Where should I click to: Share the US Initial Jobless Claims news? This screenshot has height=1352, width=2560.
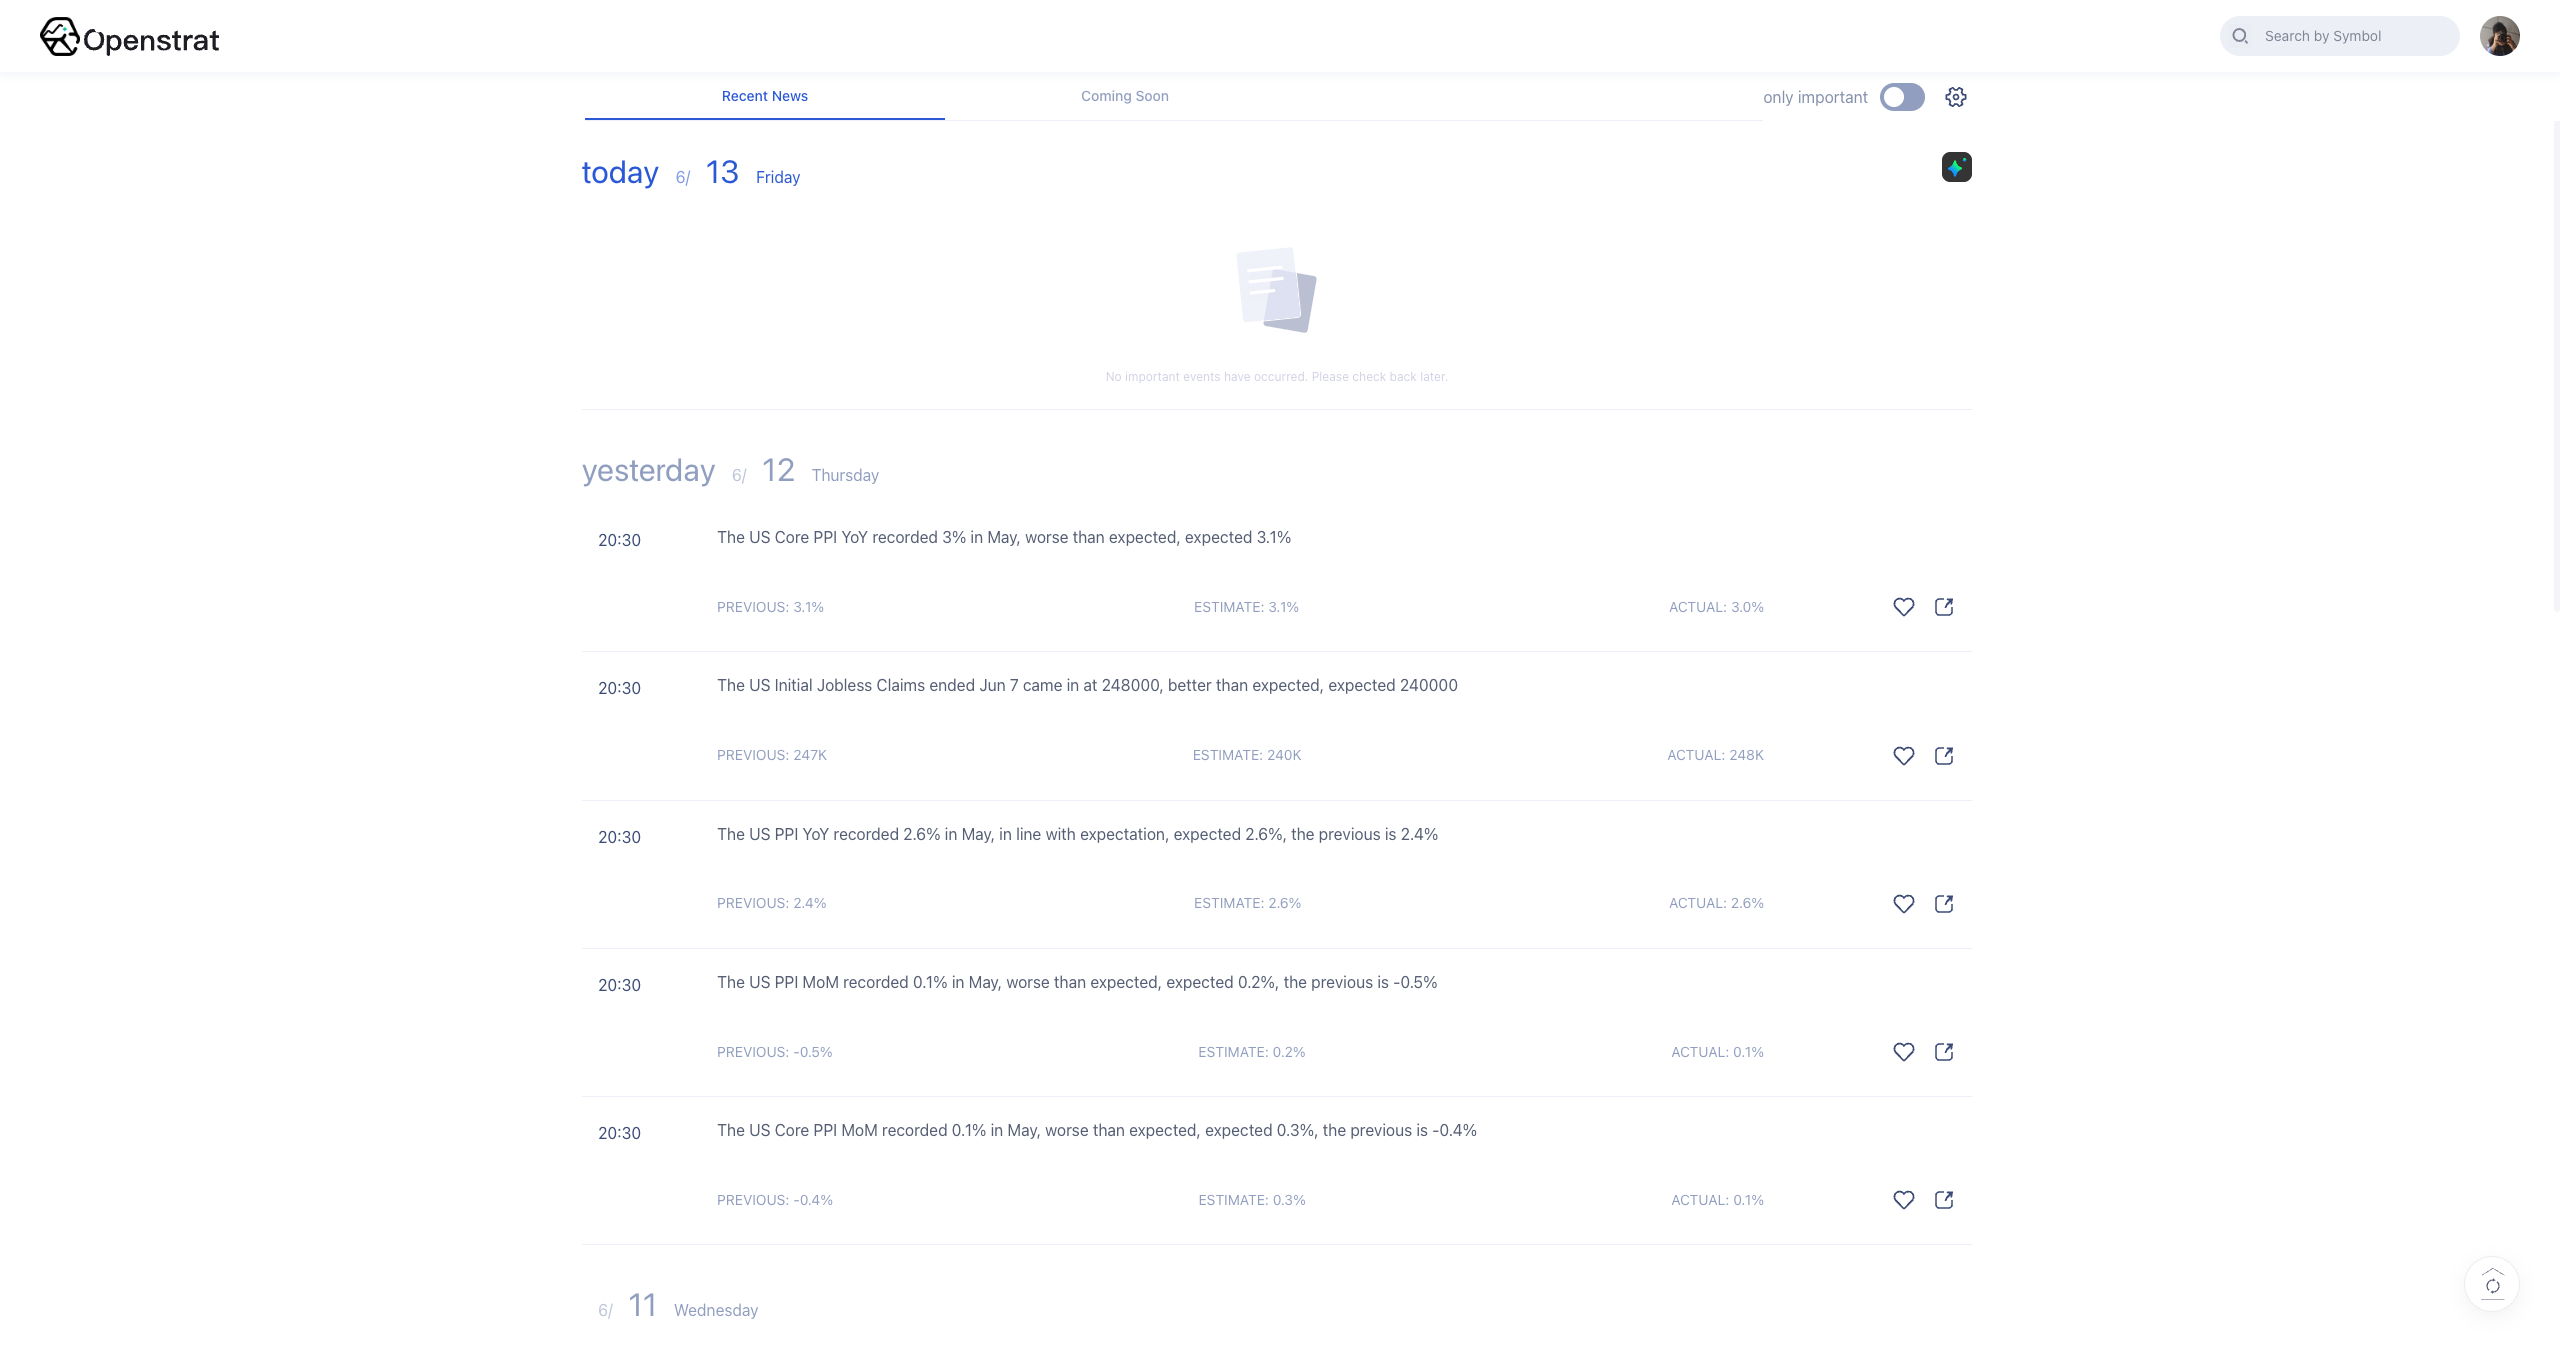[x=1944, y=756]
